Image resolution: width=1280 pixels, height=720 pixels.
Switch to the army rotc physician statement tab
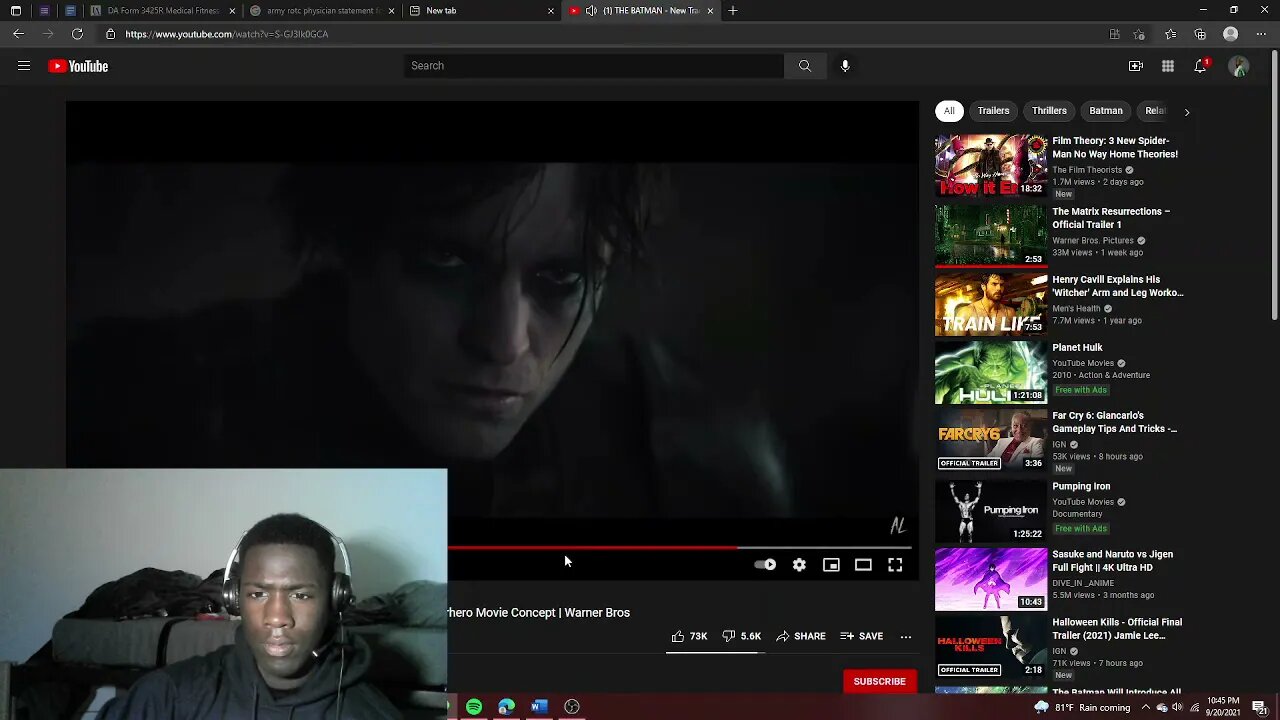click(323, 10)
